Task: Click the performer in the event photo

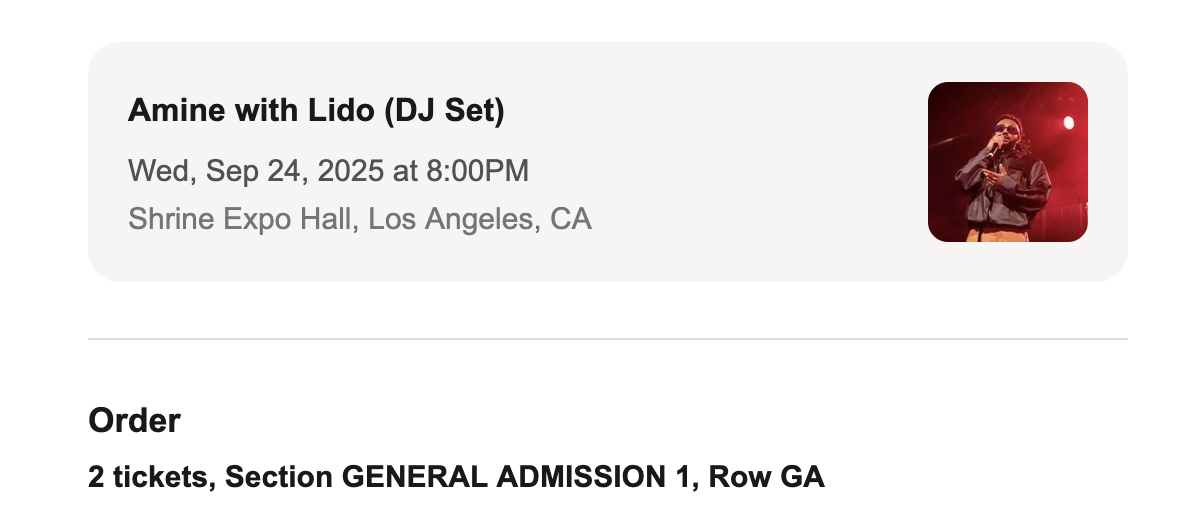Action: (x=1002, y=180)
